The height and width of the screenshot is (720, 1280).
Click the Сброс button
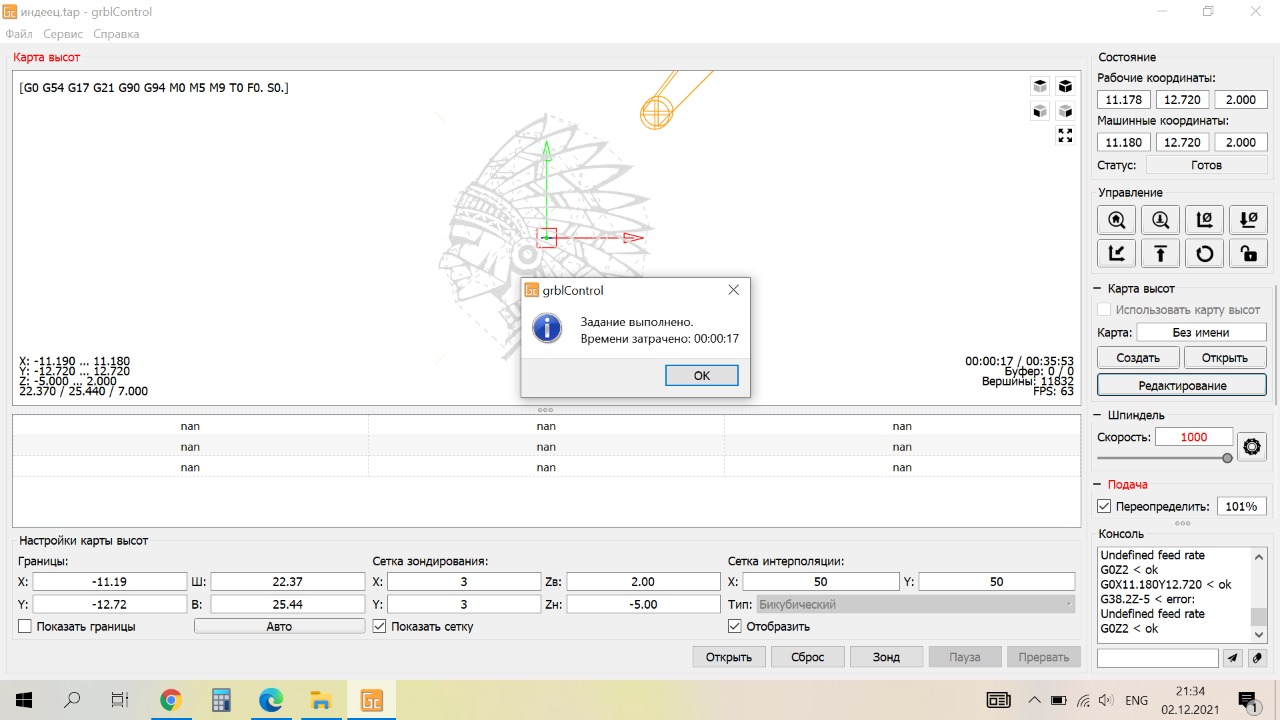coord(808,657)
